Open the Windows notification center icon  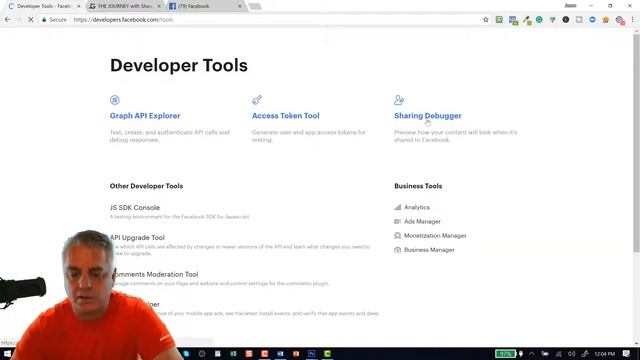627,354
